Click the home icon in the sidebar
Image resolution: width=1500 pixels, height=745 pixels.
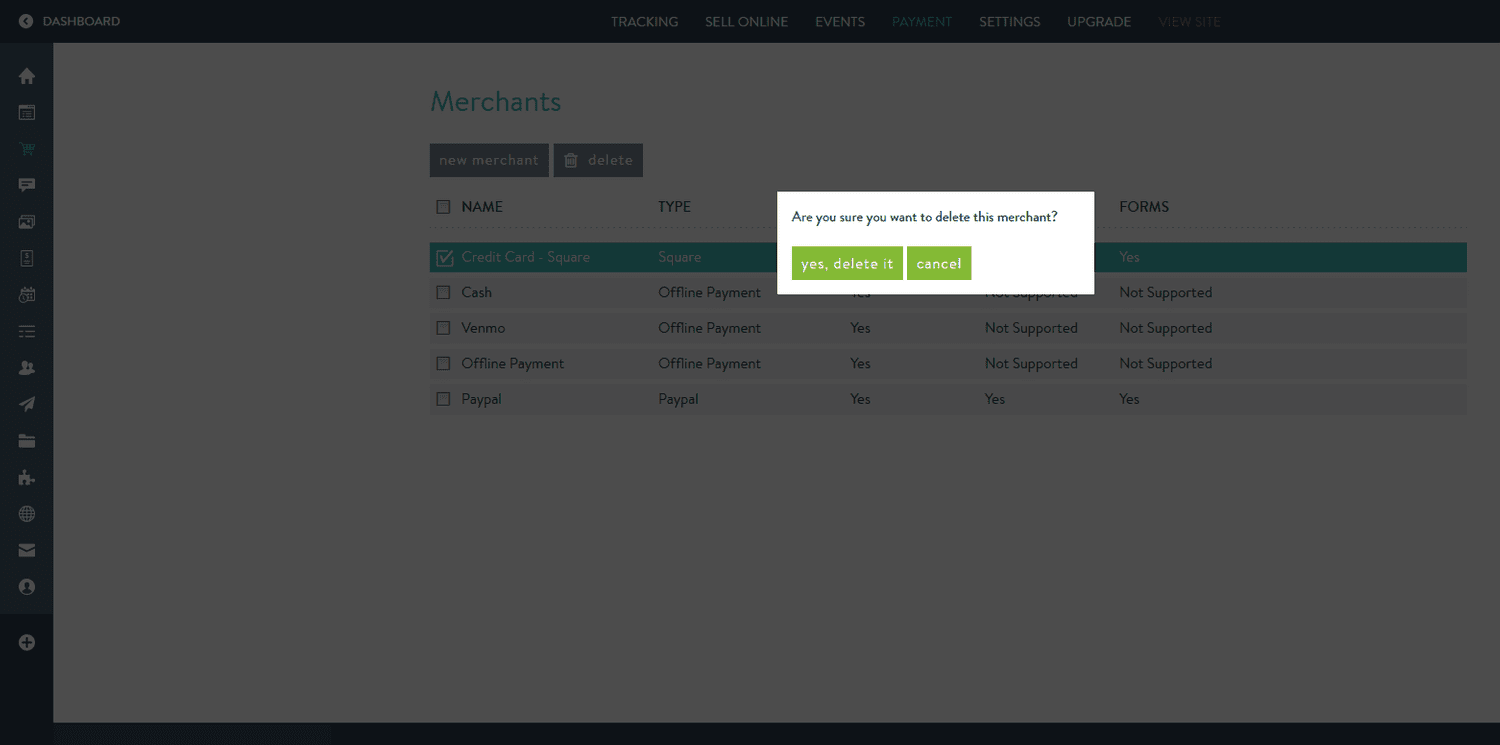tap(26, 75)
